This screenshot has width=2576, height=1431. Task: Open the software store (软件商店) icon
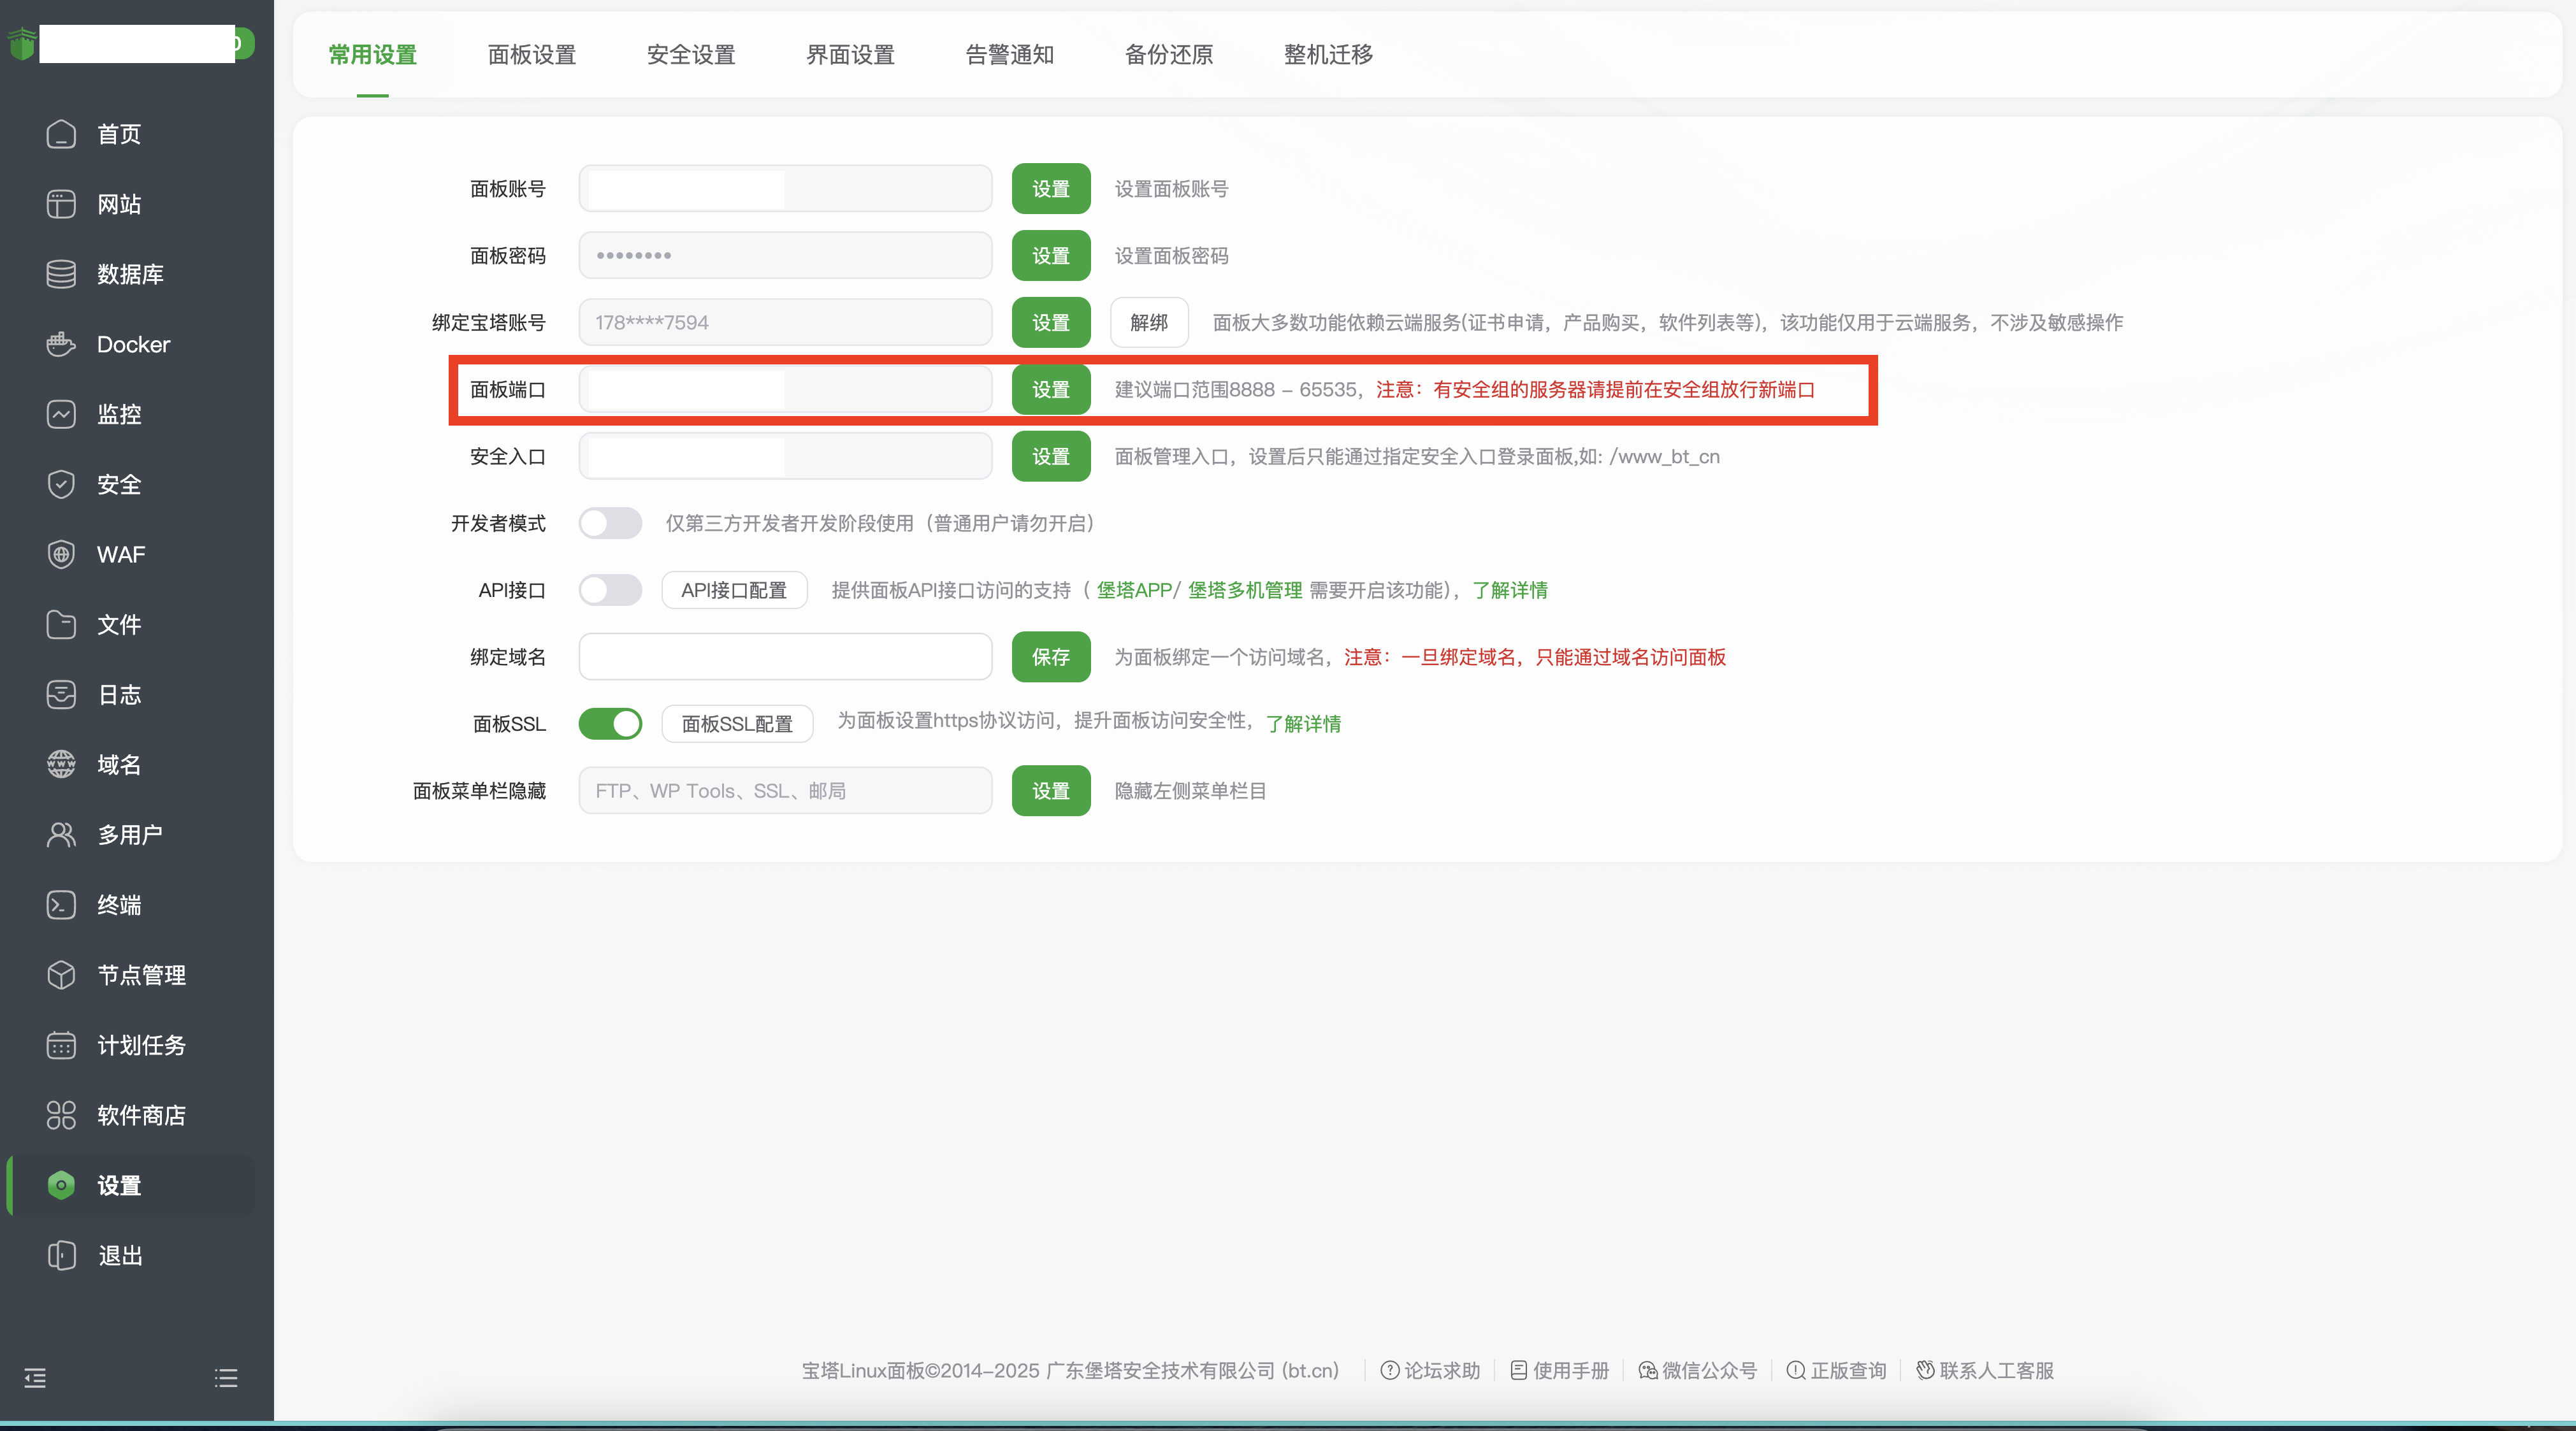click(61, 1115)
